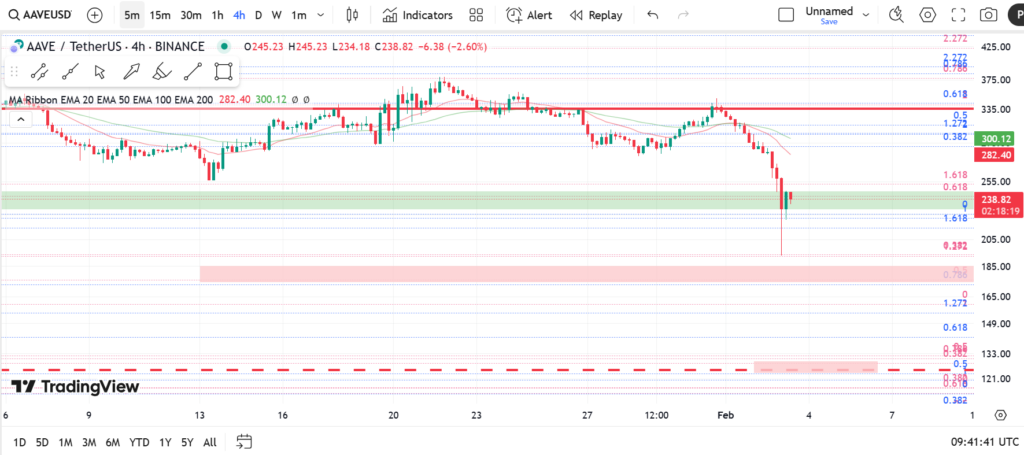1024x455 pixels.
Task: Pick the rectangle shape tool in floating toolbar
Action: (x=223, y=71)
